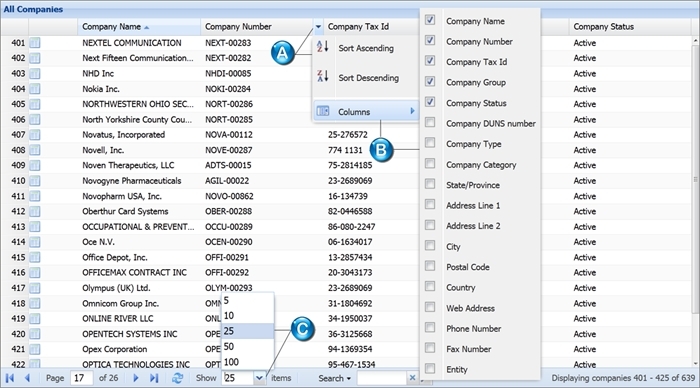Select 100 items per page
700x388 pixels.
[248, 362]
